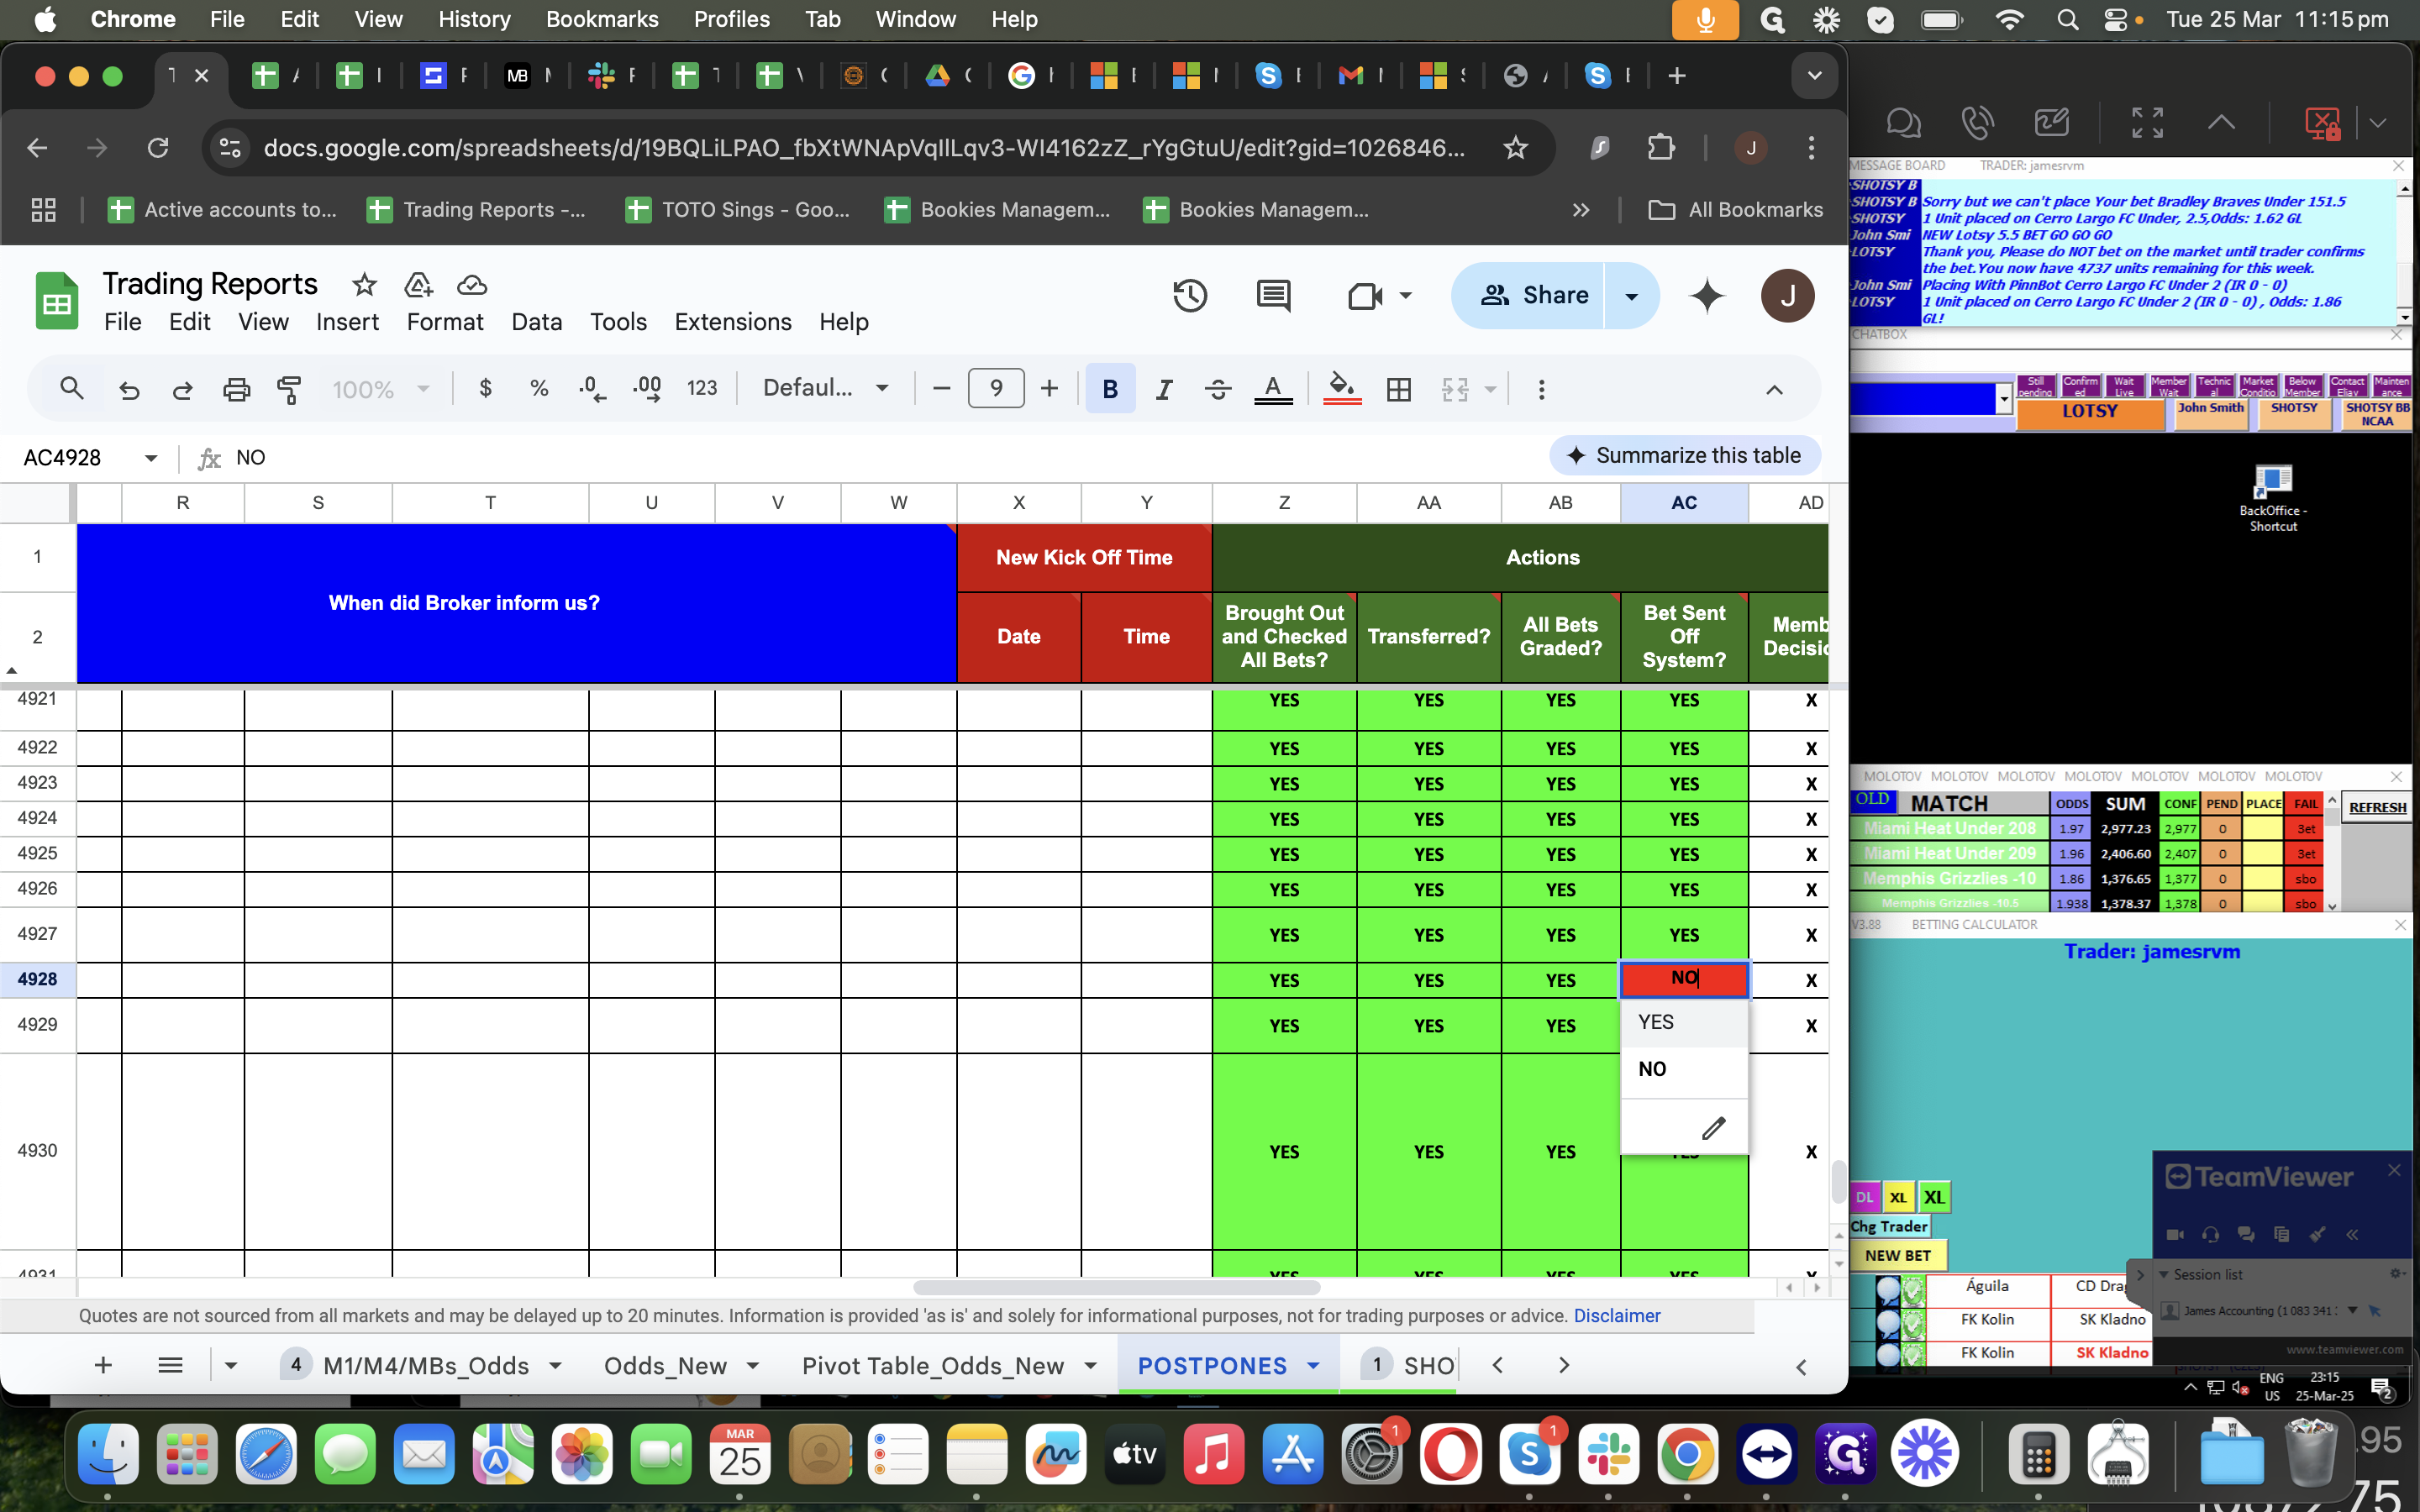Add a new sheet with plus button
Image resolution: width=2420 pixels, height=1512 pixels.
tap(103, 1366)
